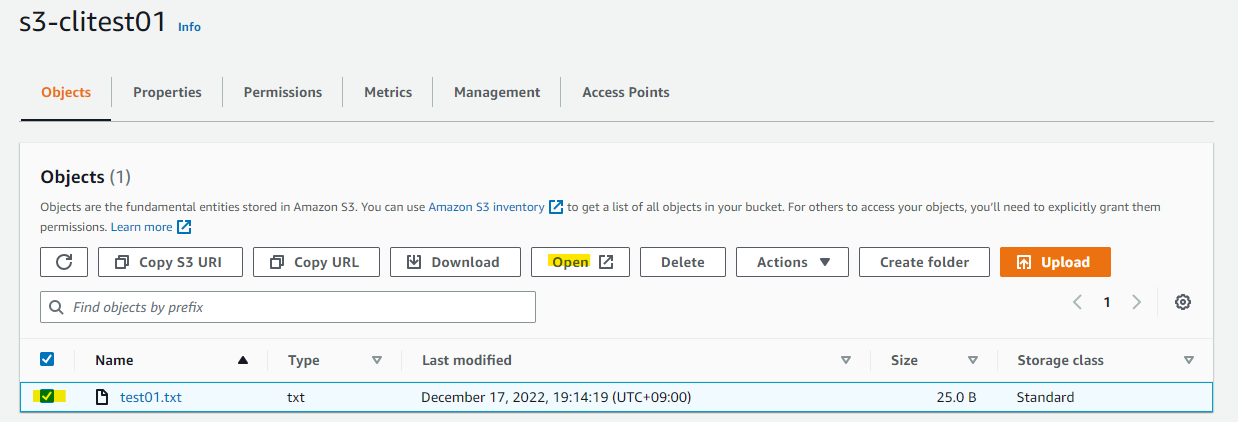Viewport: 1238px width, 422px height.
Task: Switch to the Objects tab
Action: pyautogui.click(x=66, y=92)
